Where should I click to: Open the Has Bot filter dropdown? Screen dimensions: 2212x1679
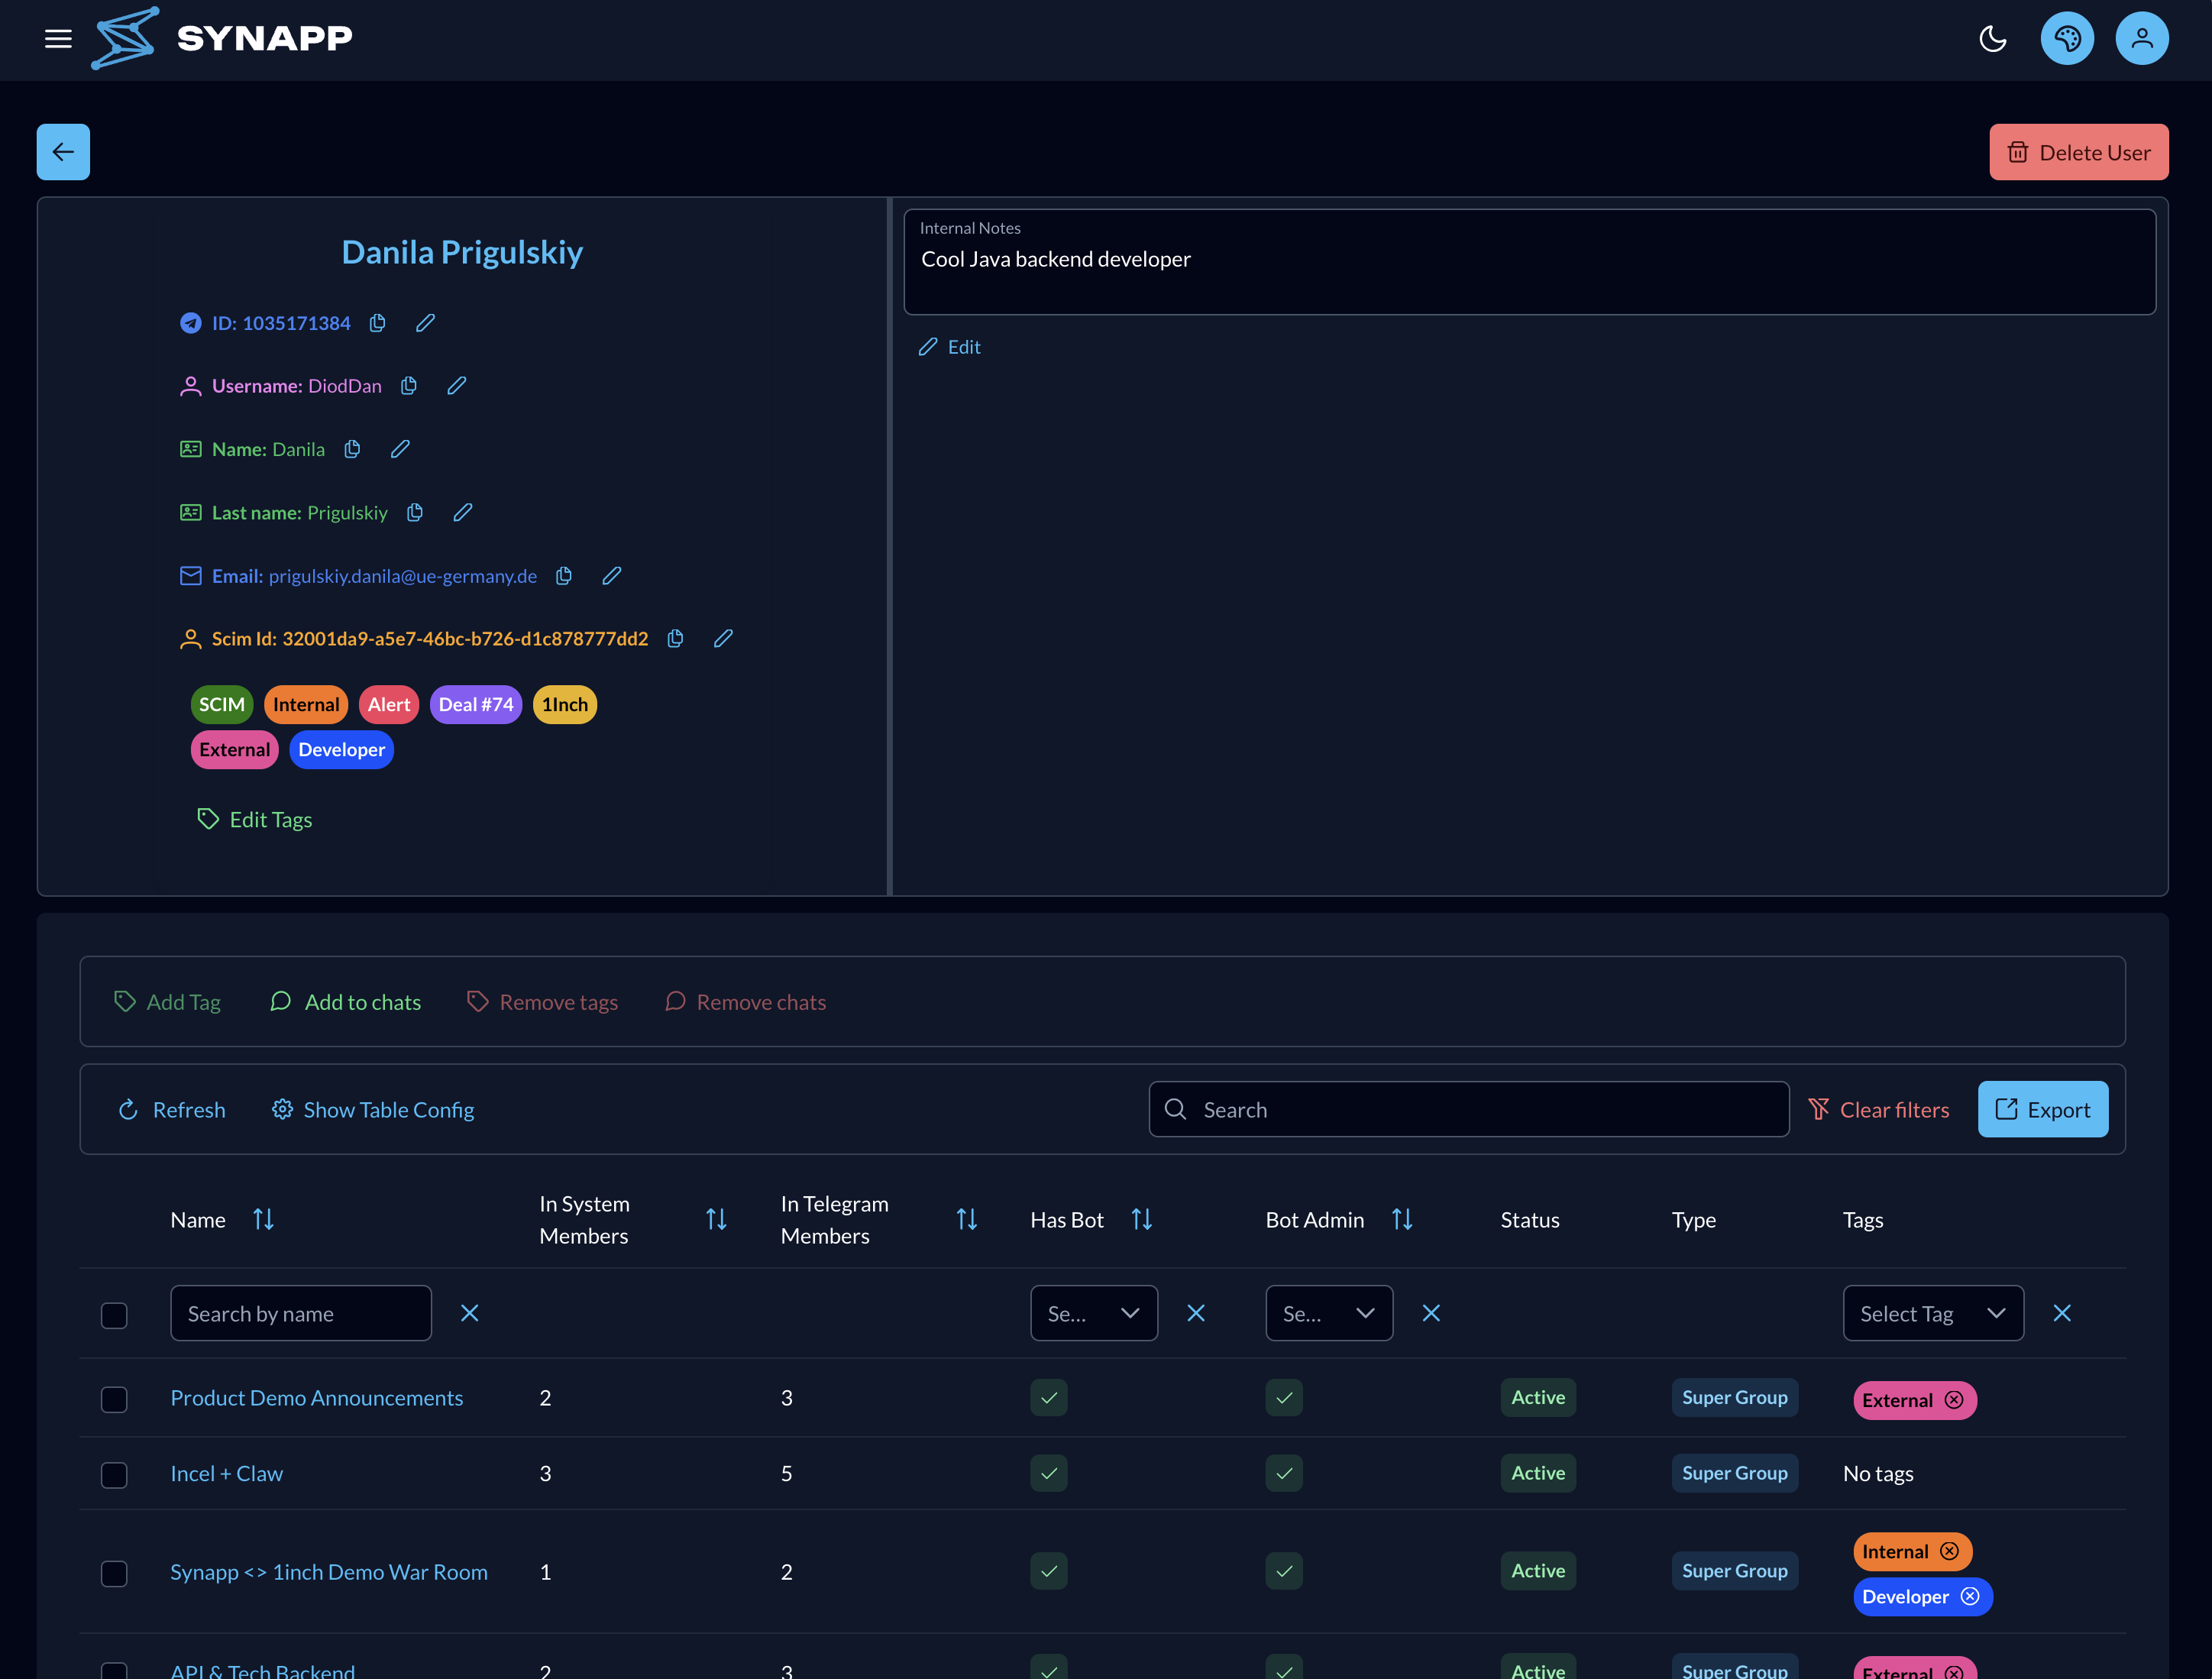pyautogui.click(x=1093, y=1313)
